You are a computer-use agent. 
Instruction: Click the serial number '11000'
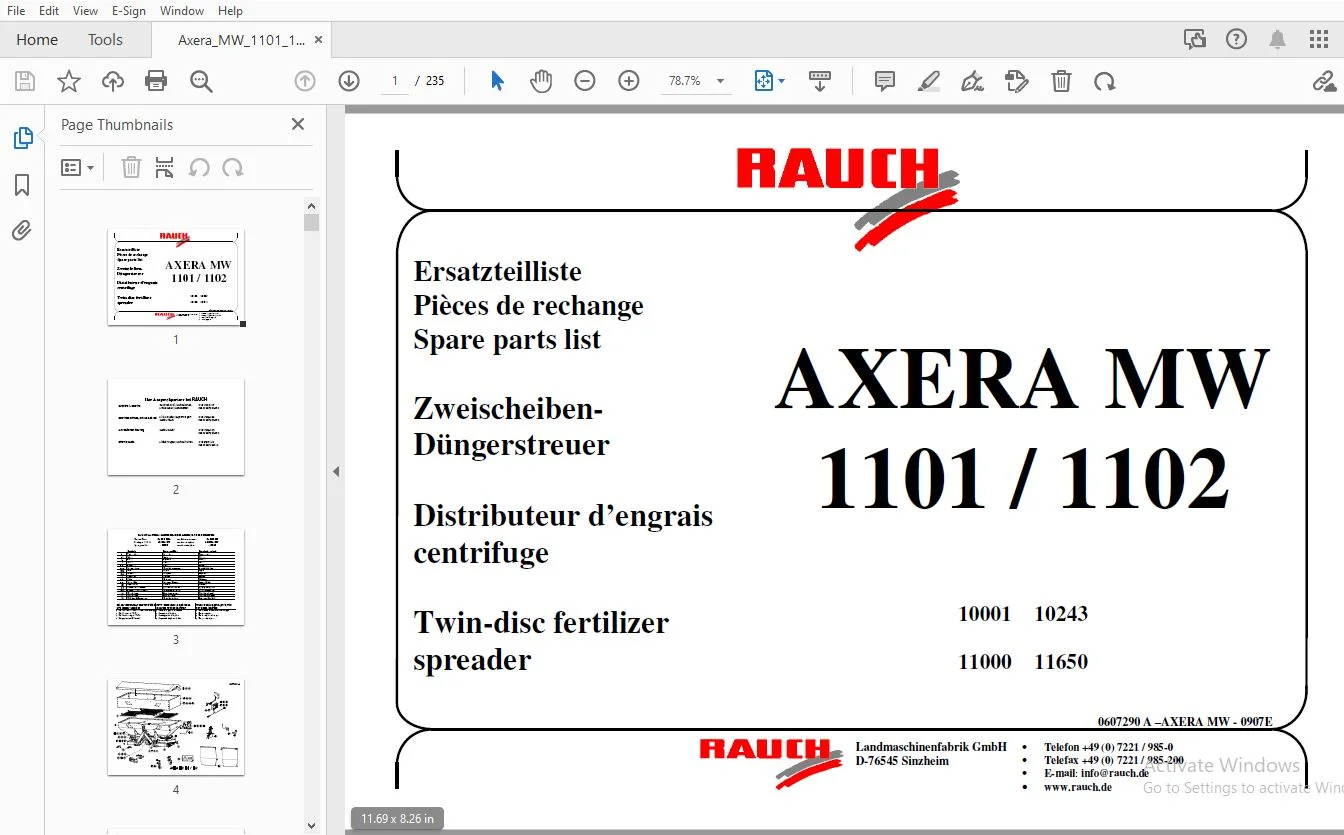[x=985, y=662]
